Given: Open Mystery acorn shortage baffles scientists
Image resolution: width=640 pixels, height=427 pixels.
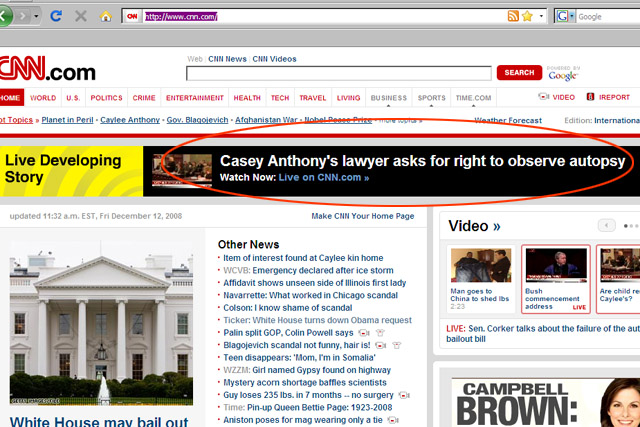Looking at the screenshot, I should tap(304, 383).
